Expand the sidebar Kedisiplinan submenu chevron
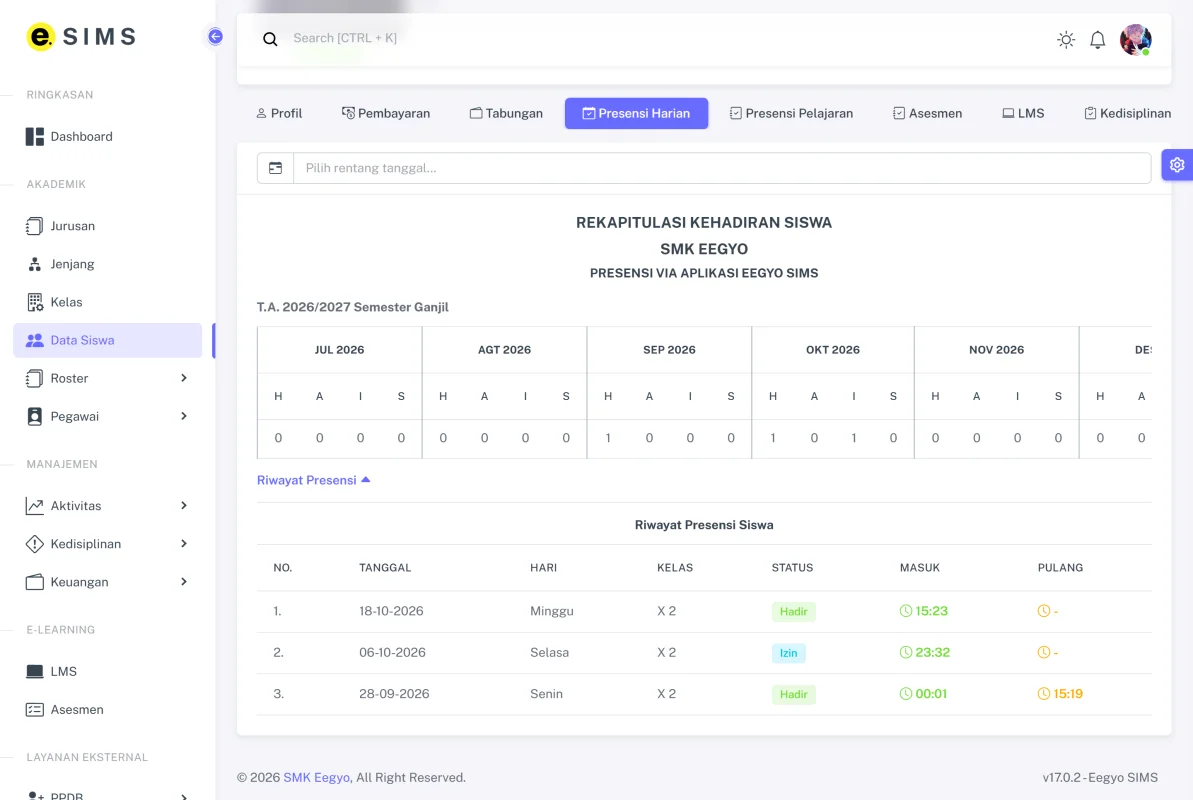This screenshot has width=1193, height=800. point(183,544)
